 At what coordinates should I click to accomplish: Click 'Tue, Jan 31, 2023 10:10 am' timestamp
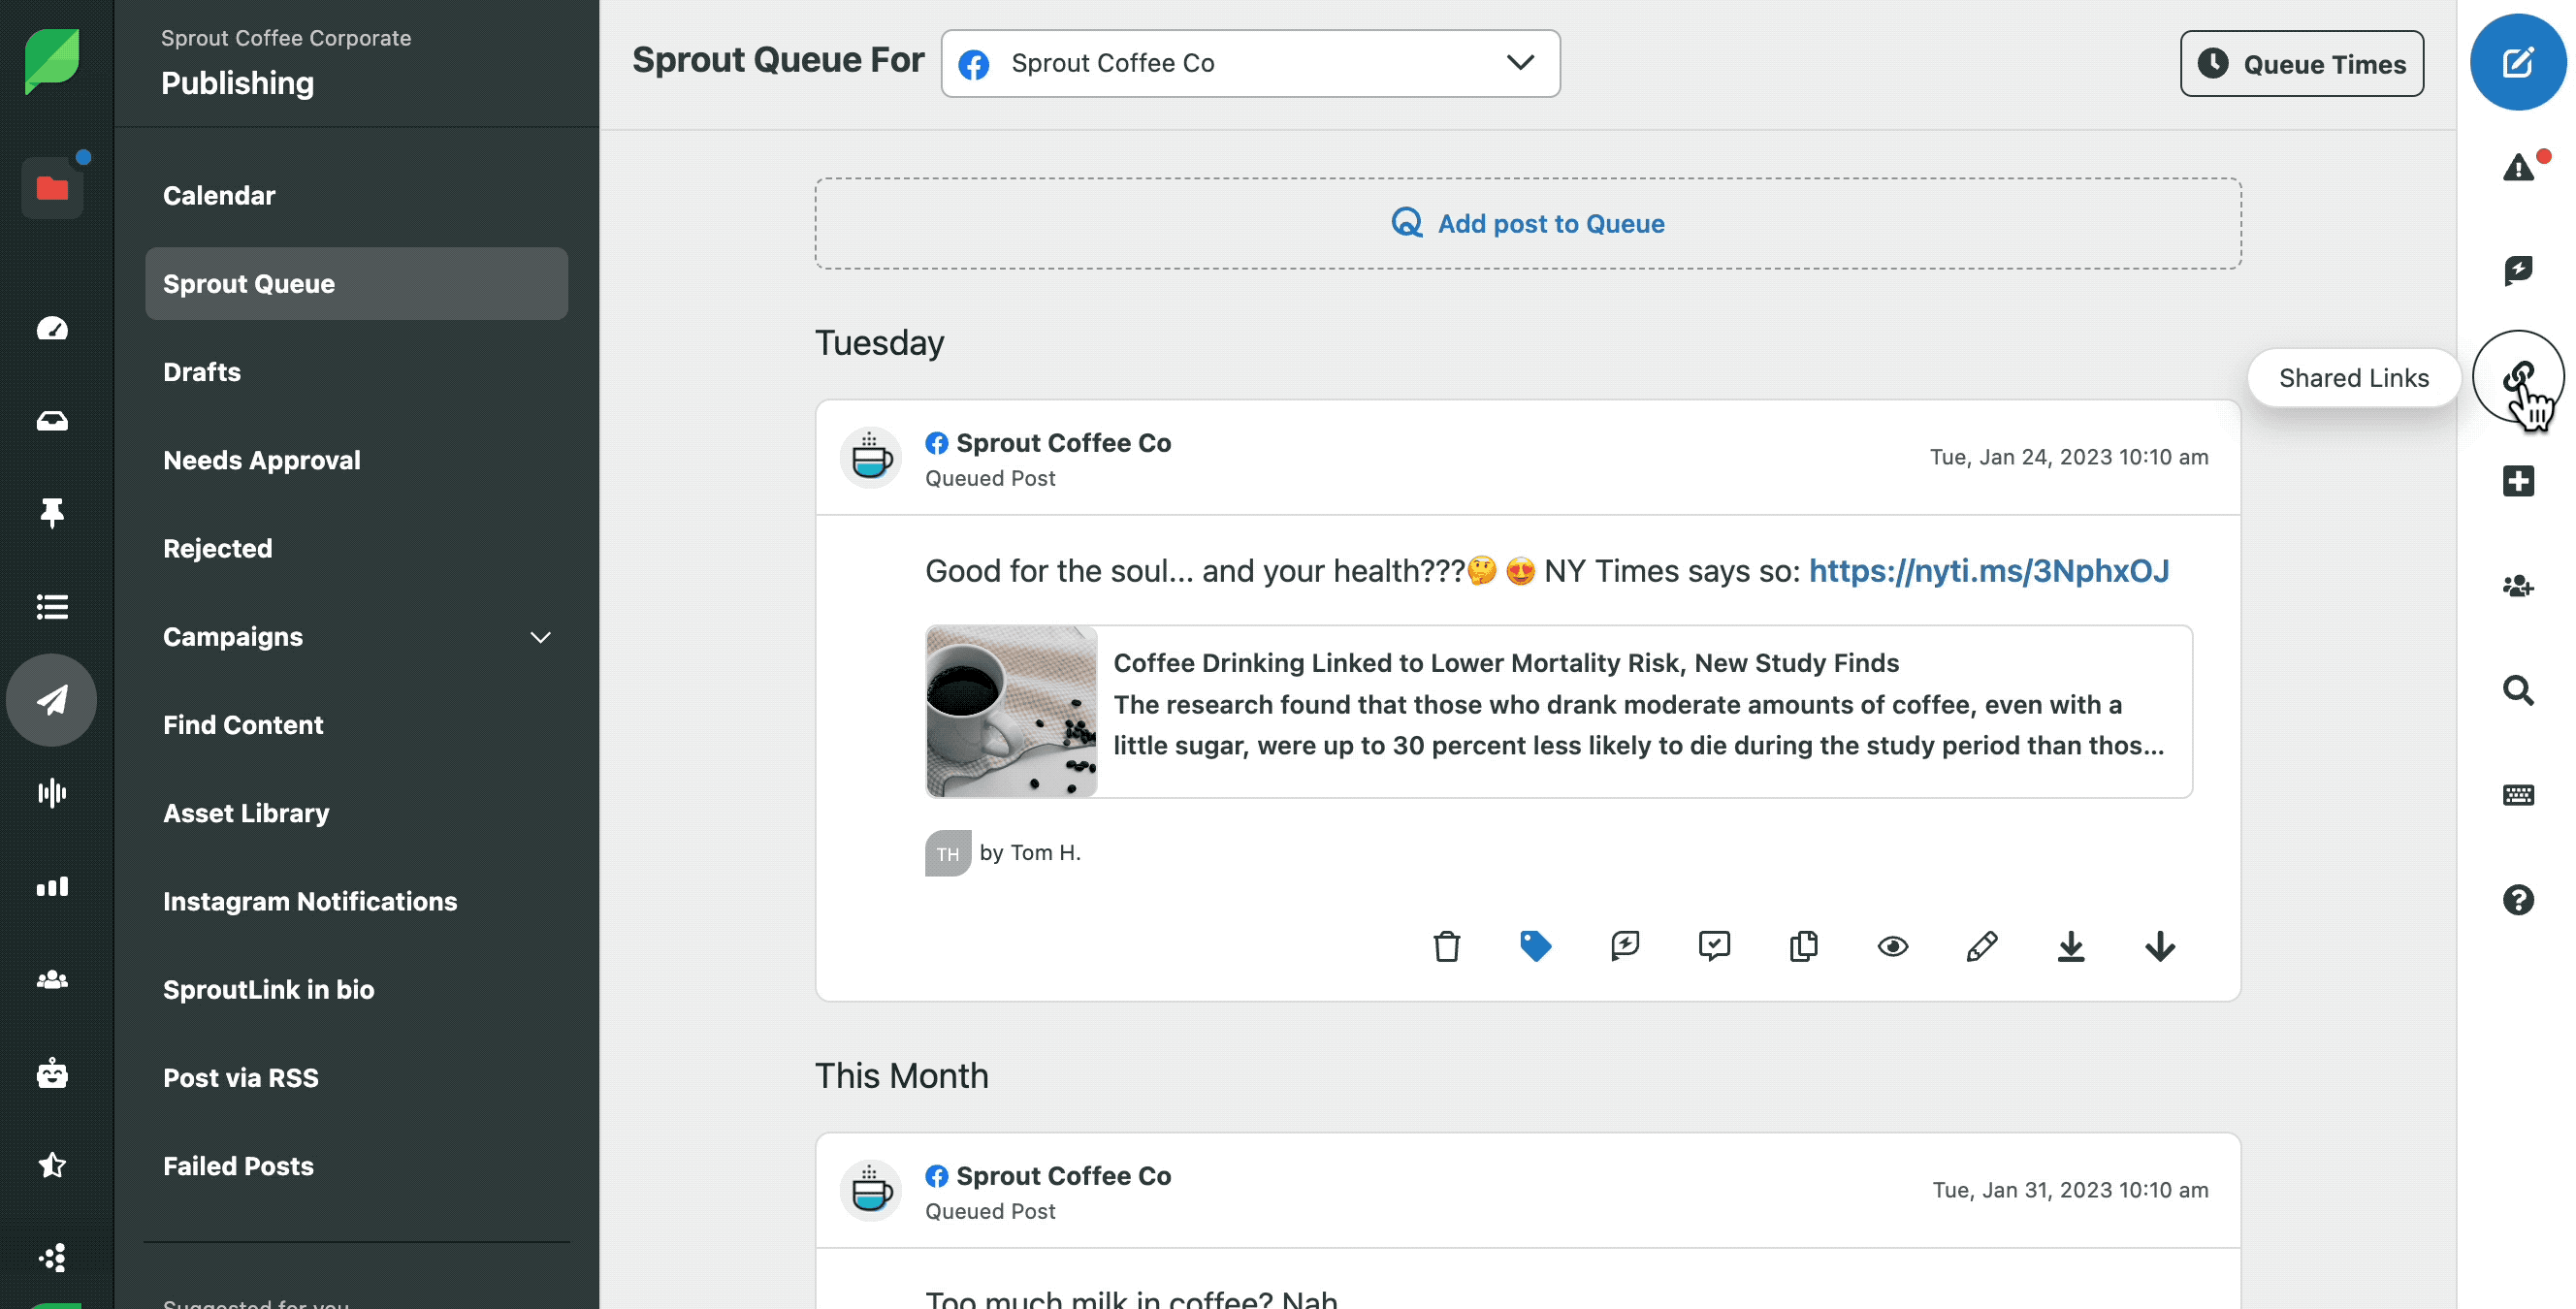pyautogui.click(x=2069, y=1190)
